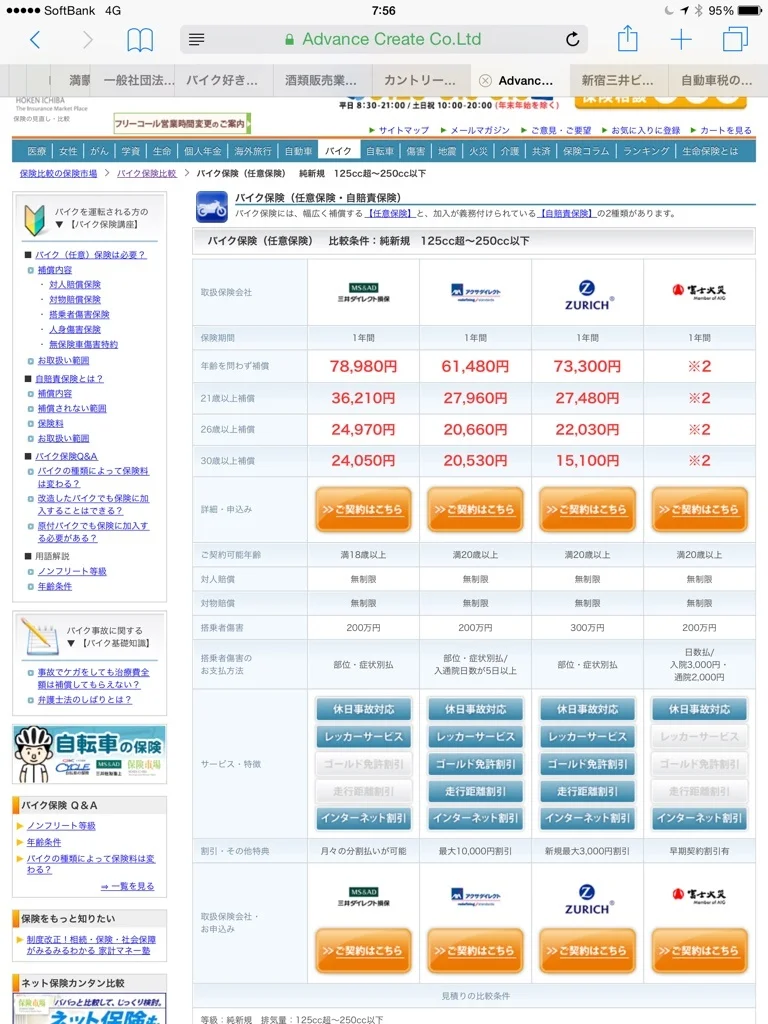This screenshot has height=1024, width=768.
Task: Click ご契約はこちら under the AXA prices
Action: pyautogui.click(x=475, y=509)
